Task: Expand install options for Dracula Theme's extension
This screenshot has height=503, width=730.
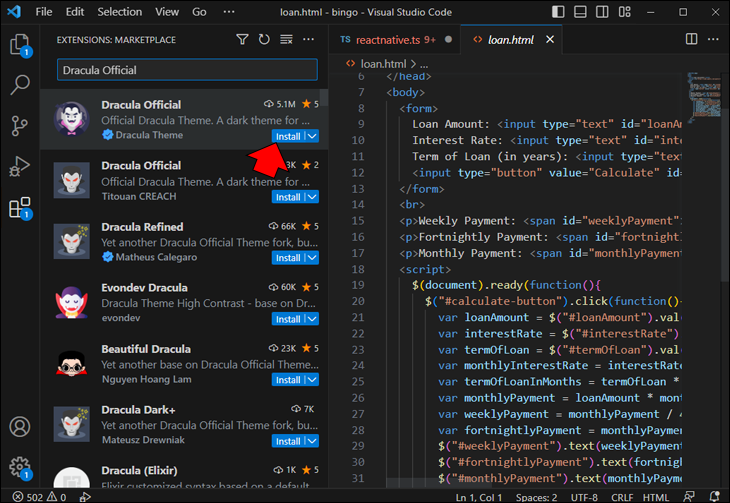Action: [x=312, y=136]
